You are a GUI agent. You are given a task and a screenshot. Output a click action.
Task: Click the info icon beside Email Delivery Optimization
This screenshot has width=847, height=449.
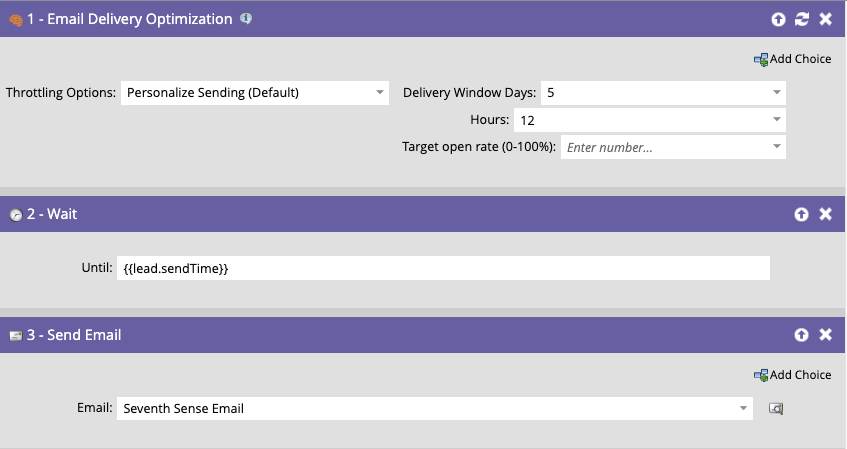pyautogui.click(x=246, y=18)
